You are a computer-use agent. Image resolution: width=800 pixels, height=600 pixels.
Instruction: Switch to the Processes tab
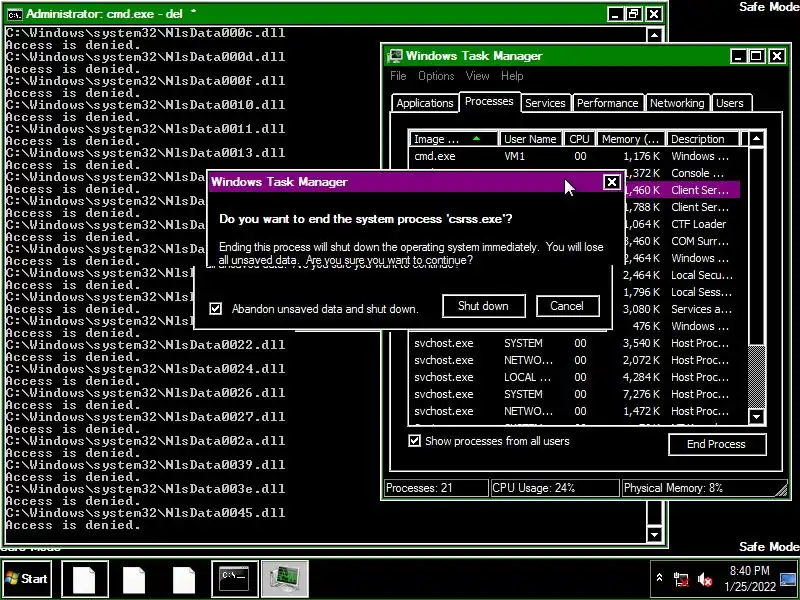click(489, 102)
